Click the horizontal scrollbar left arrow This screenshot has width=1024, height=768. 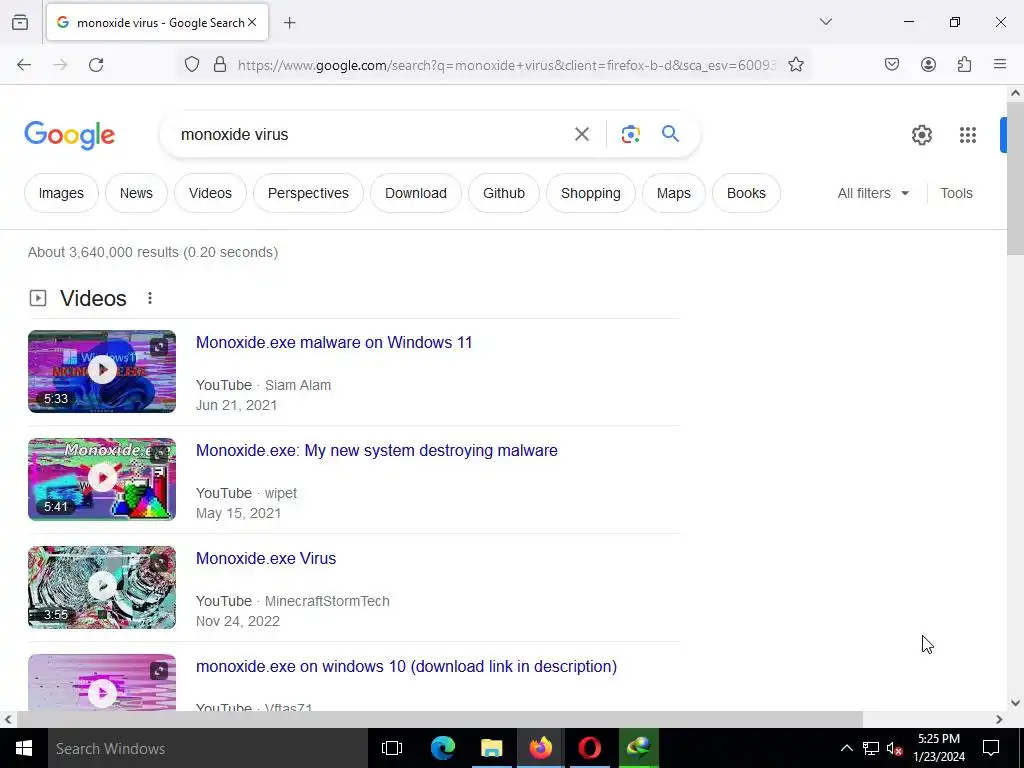pyautogui.click(x=8, y=720)
